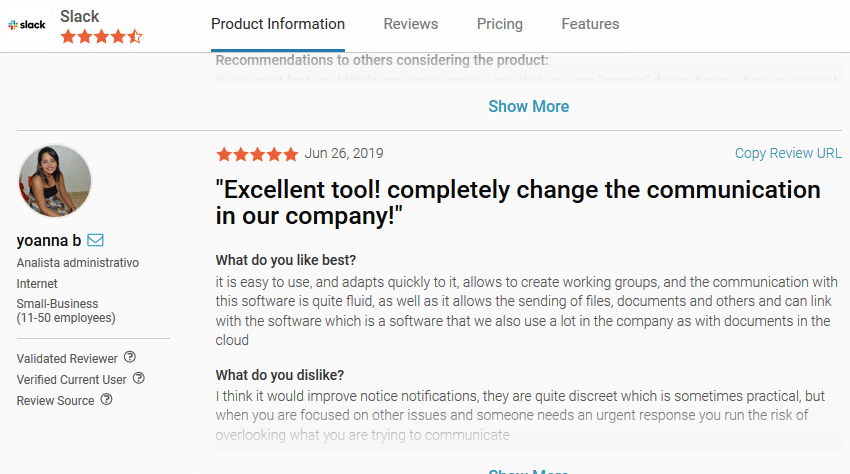Open the Review Source help icon
The image size is (850, 474).
[107, 400]
